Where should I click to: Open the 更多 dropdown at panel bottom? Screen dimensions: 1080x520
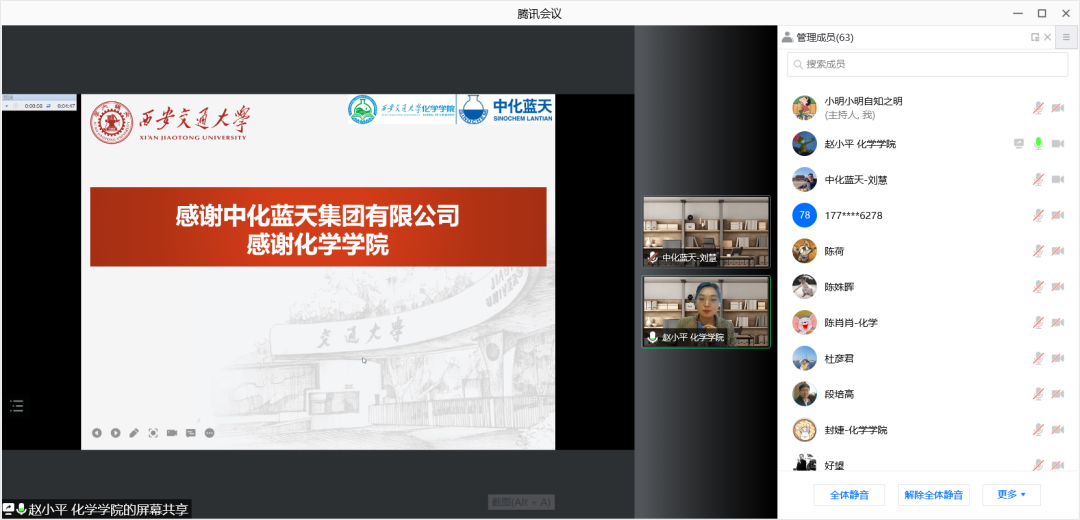(x=1011, y=494)
